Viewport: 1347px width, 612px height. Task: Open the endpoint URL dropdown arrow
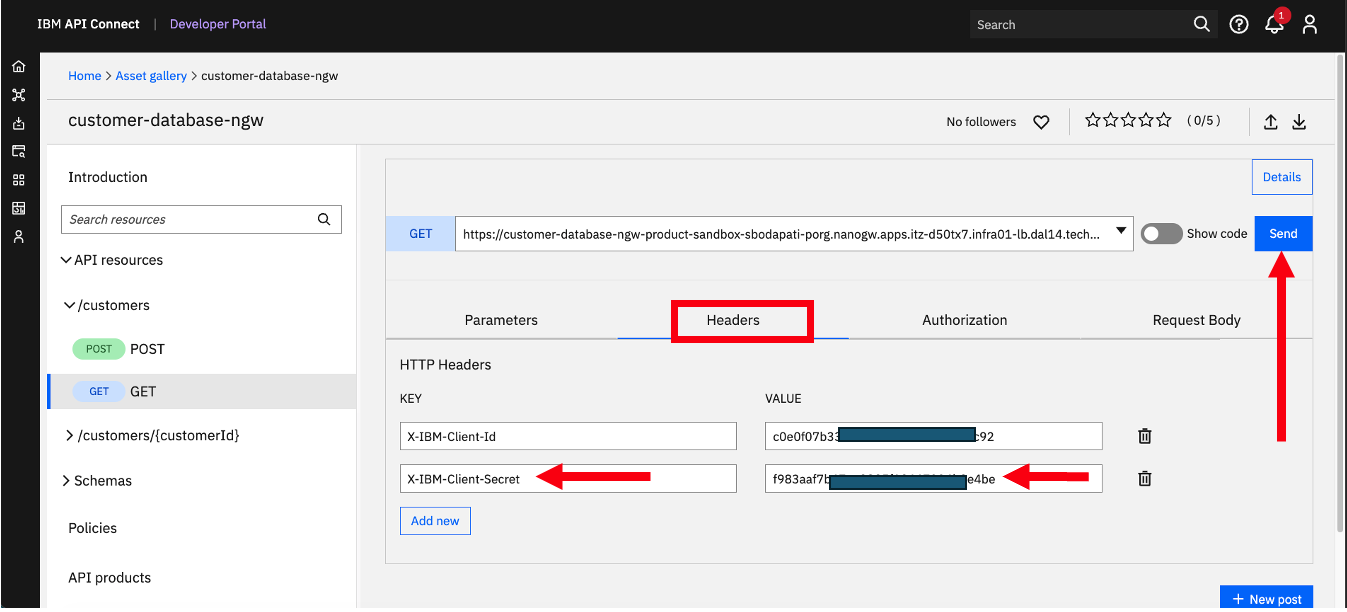click(1121, 232)
